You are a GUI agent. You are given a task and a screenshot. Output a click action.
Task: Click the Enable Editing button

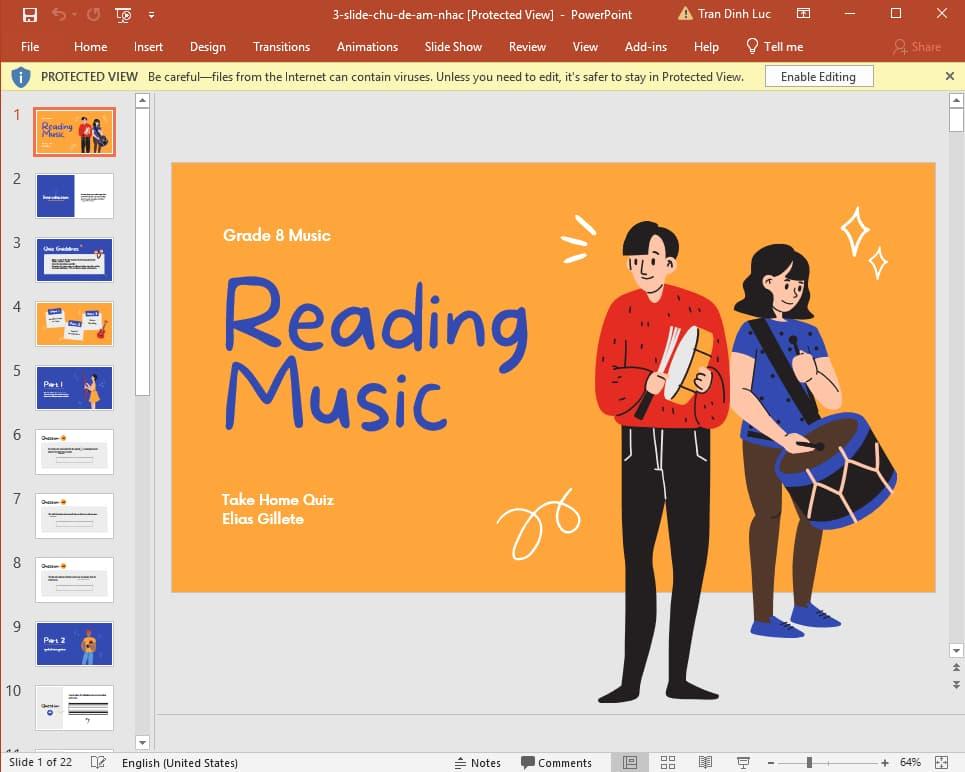point(818,76)
